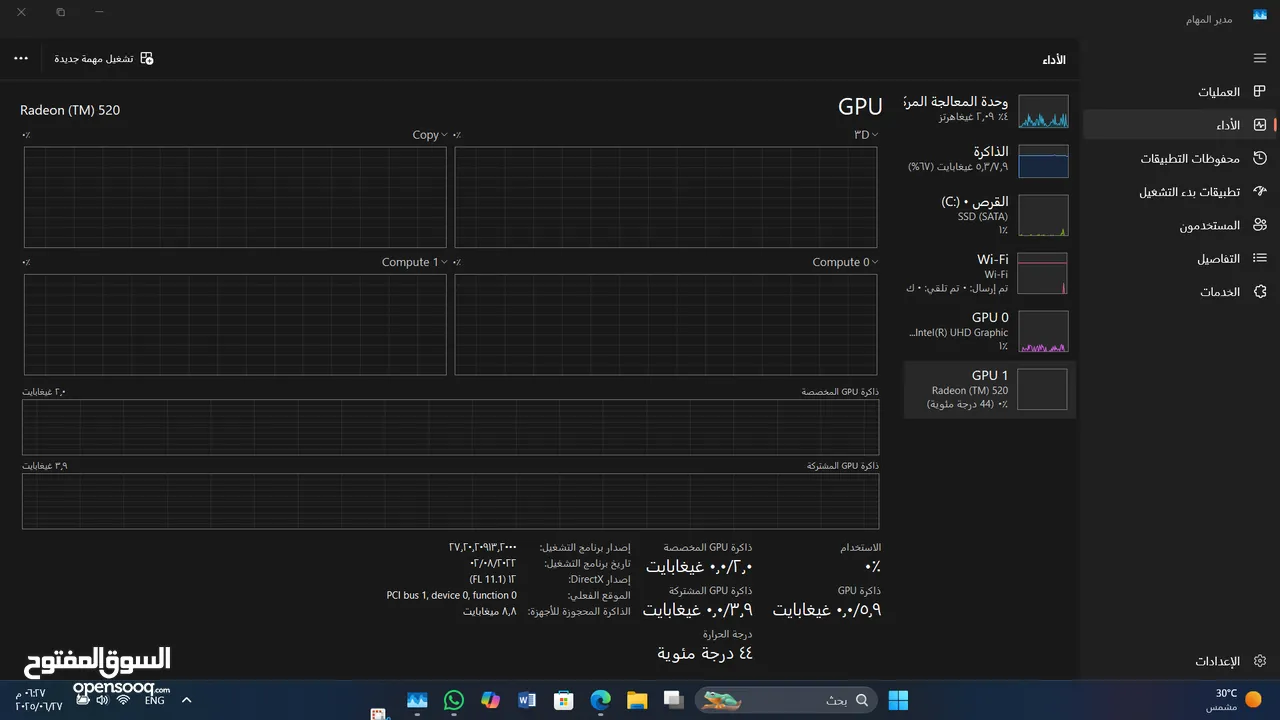Click the taskbar search box (بحث)
1280x720 pixels.
786,700
